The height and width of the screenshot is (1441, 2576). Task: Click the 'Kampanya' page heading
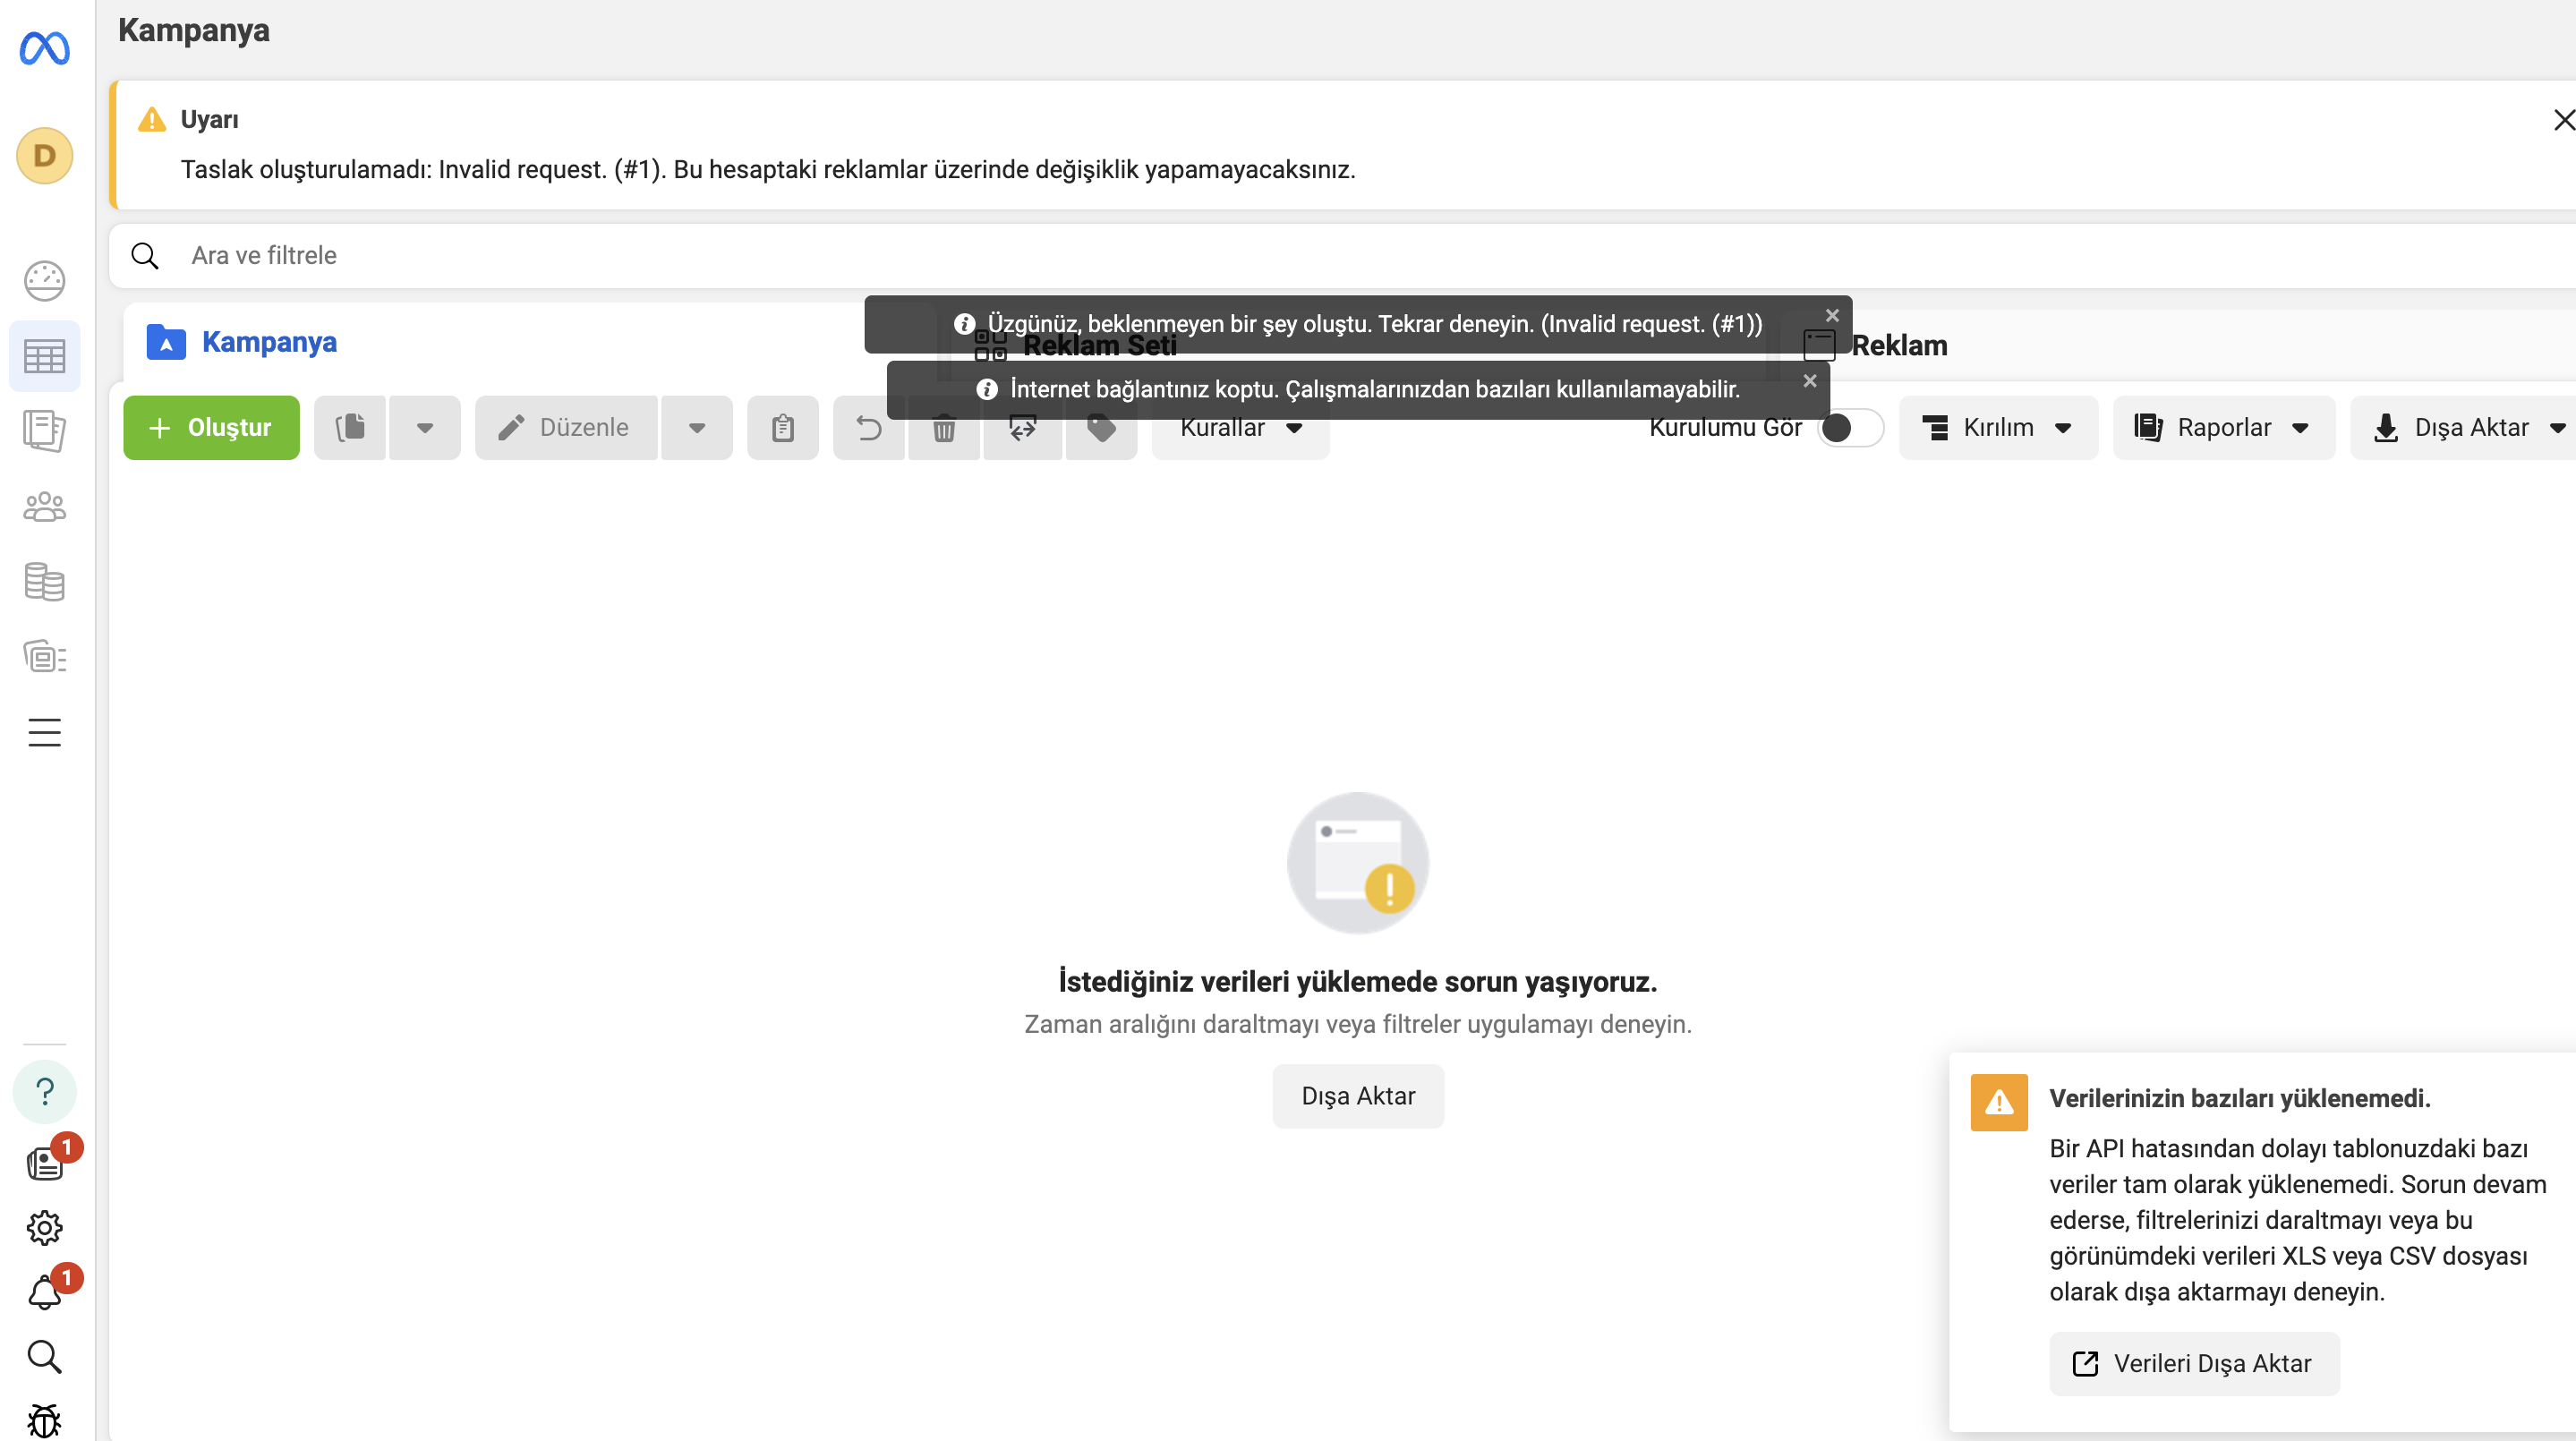(x=194, y=30)
